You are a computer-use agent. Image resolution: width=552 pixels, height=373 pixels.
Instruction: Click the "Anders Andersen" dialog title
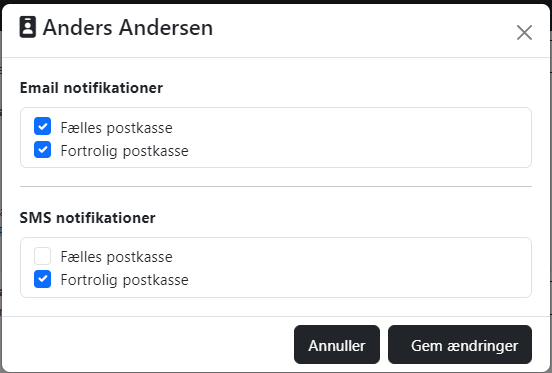[x=128, y=27]
